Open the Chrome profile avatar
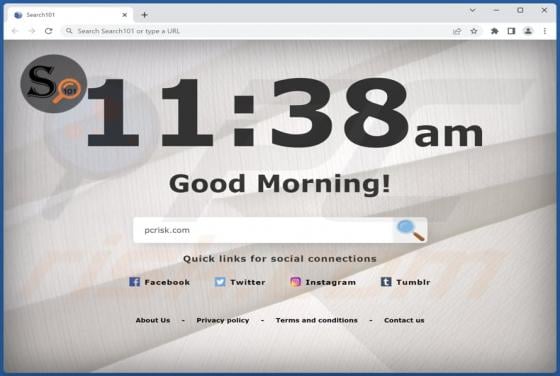560x376 pixels. tap(528, 31)
